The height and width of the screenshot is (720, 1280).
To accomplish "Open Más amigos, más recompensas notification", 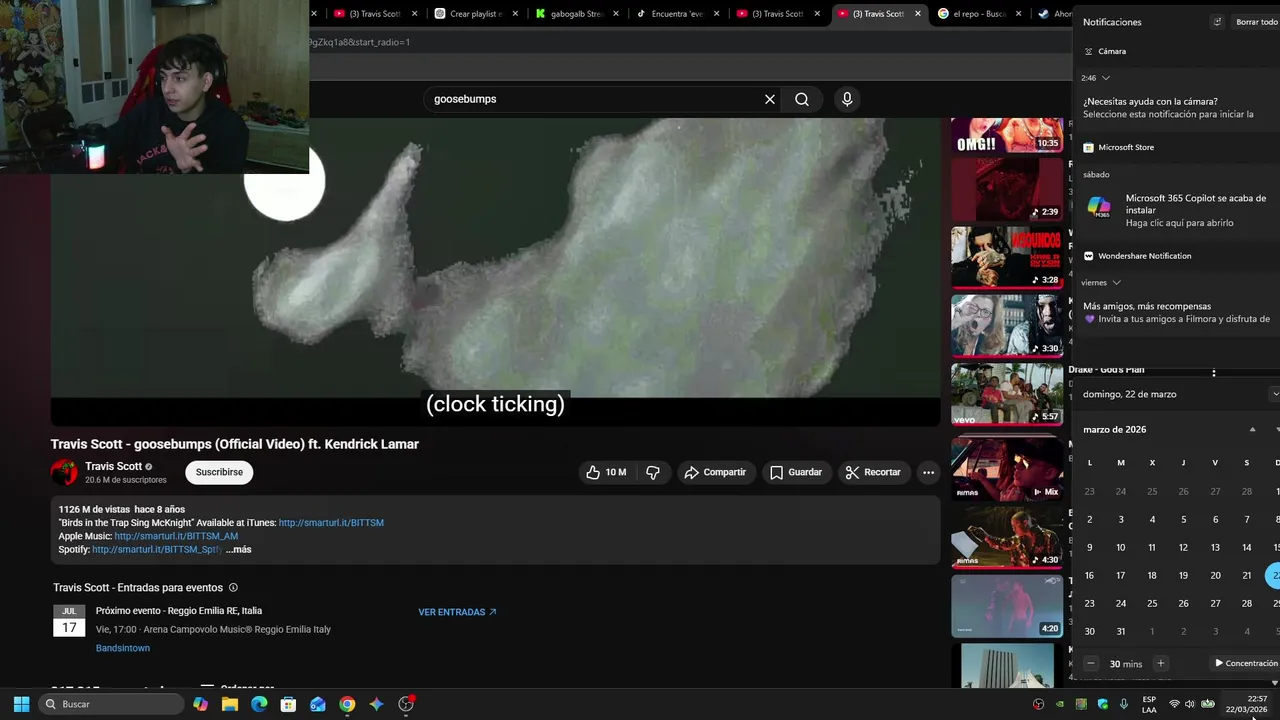I will click(x=1177, y=313).
